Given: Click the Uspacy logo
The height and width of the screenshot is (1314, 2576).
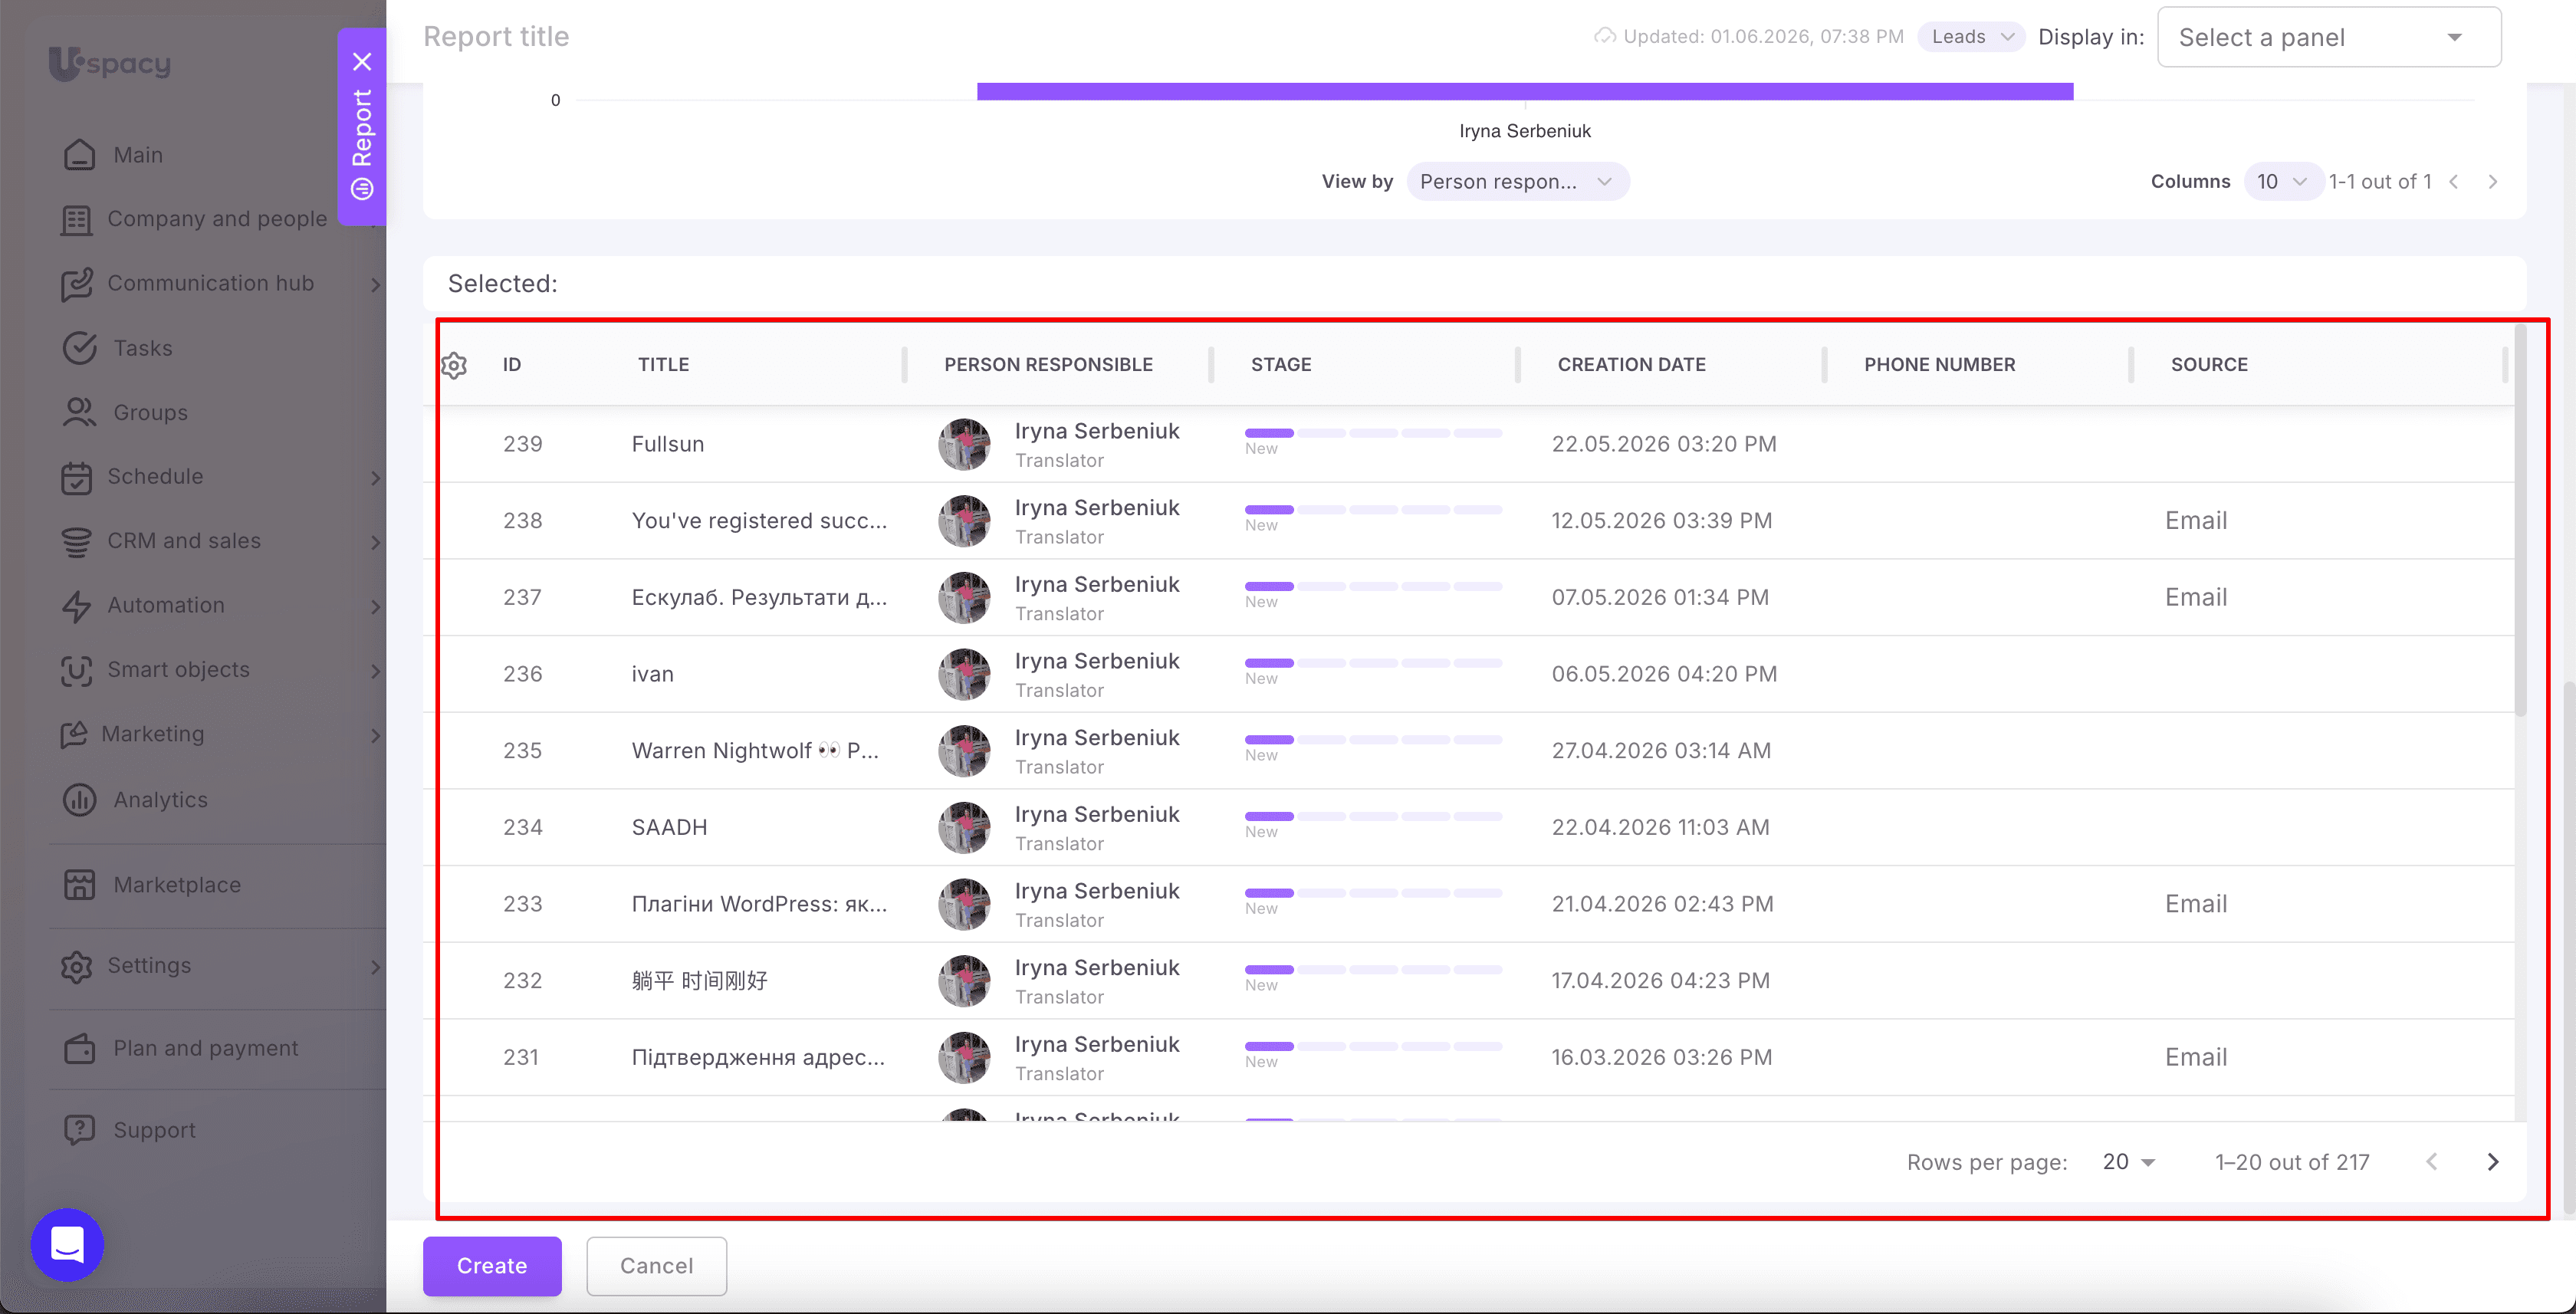Looking at the screenshot, I should 110,63.
